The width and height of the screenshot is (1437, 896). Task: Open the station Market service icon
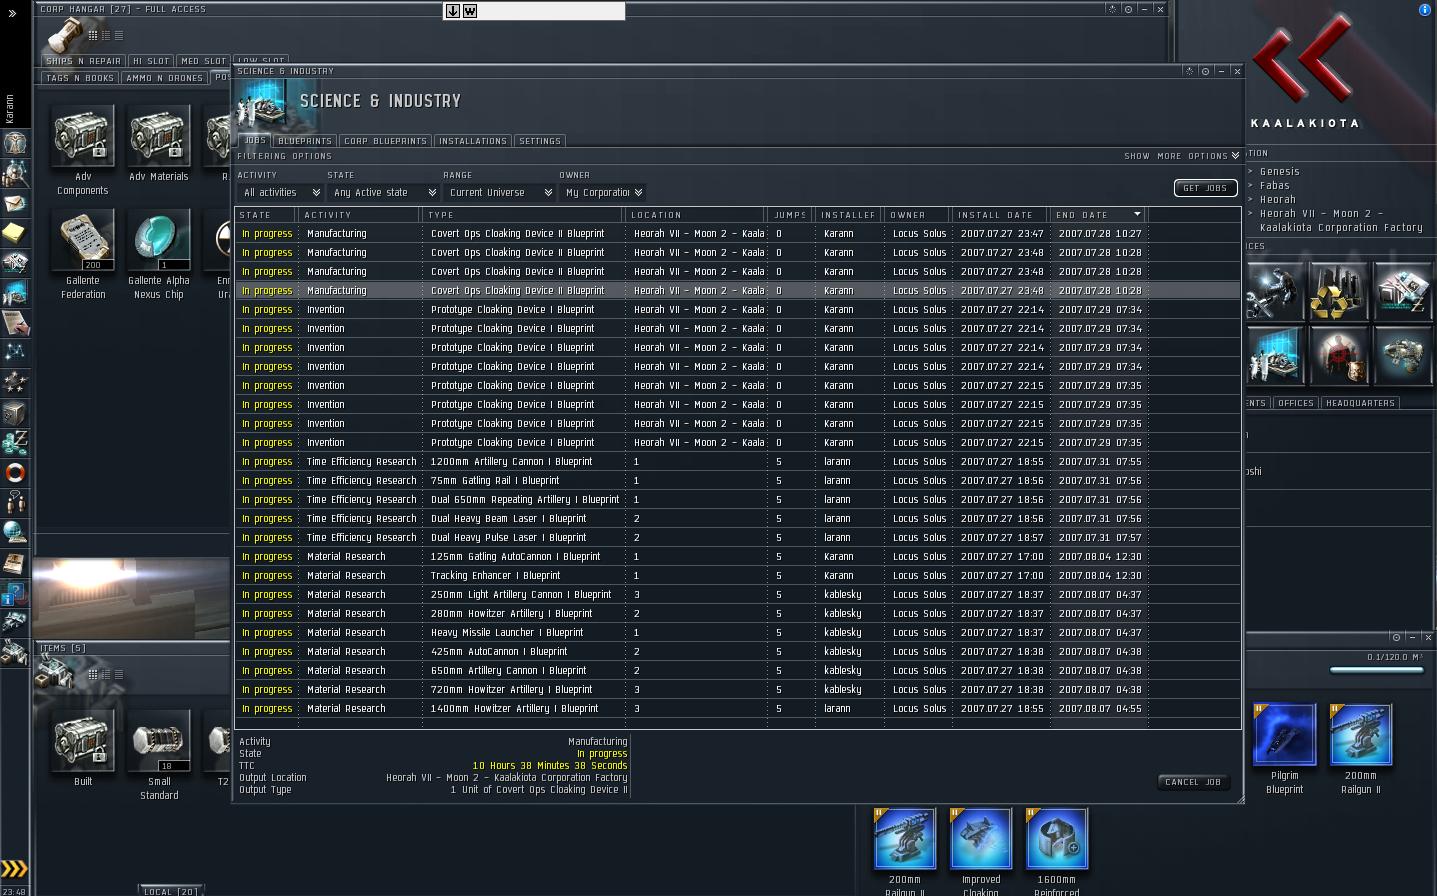tap(1403, 291)
